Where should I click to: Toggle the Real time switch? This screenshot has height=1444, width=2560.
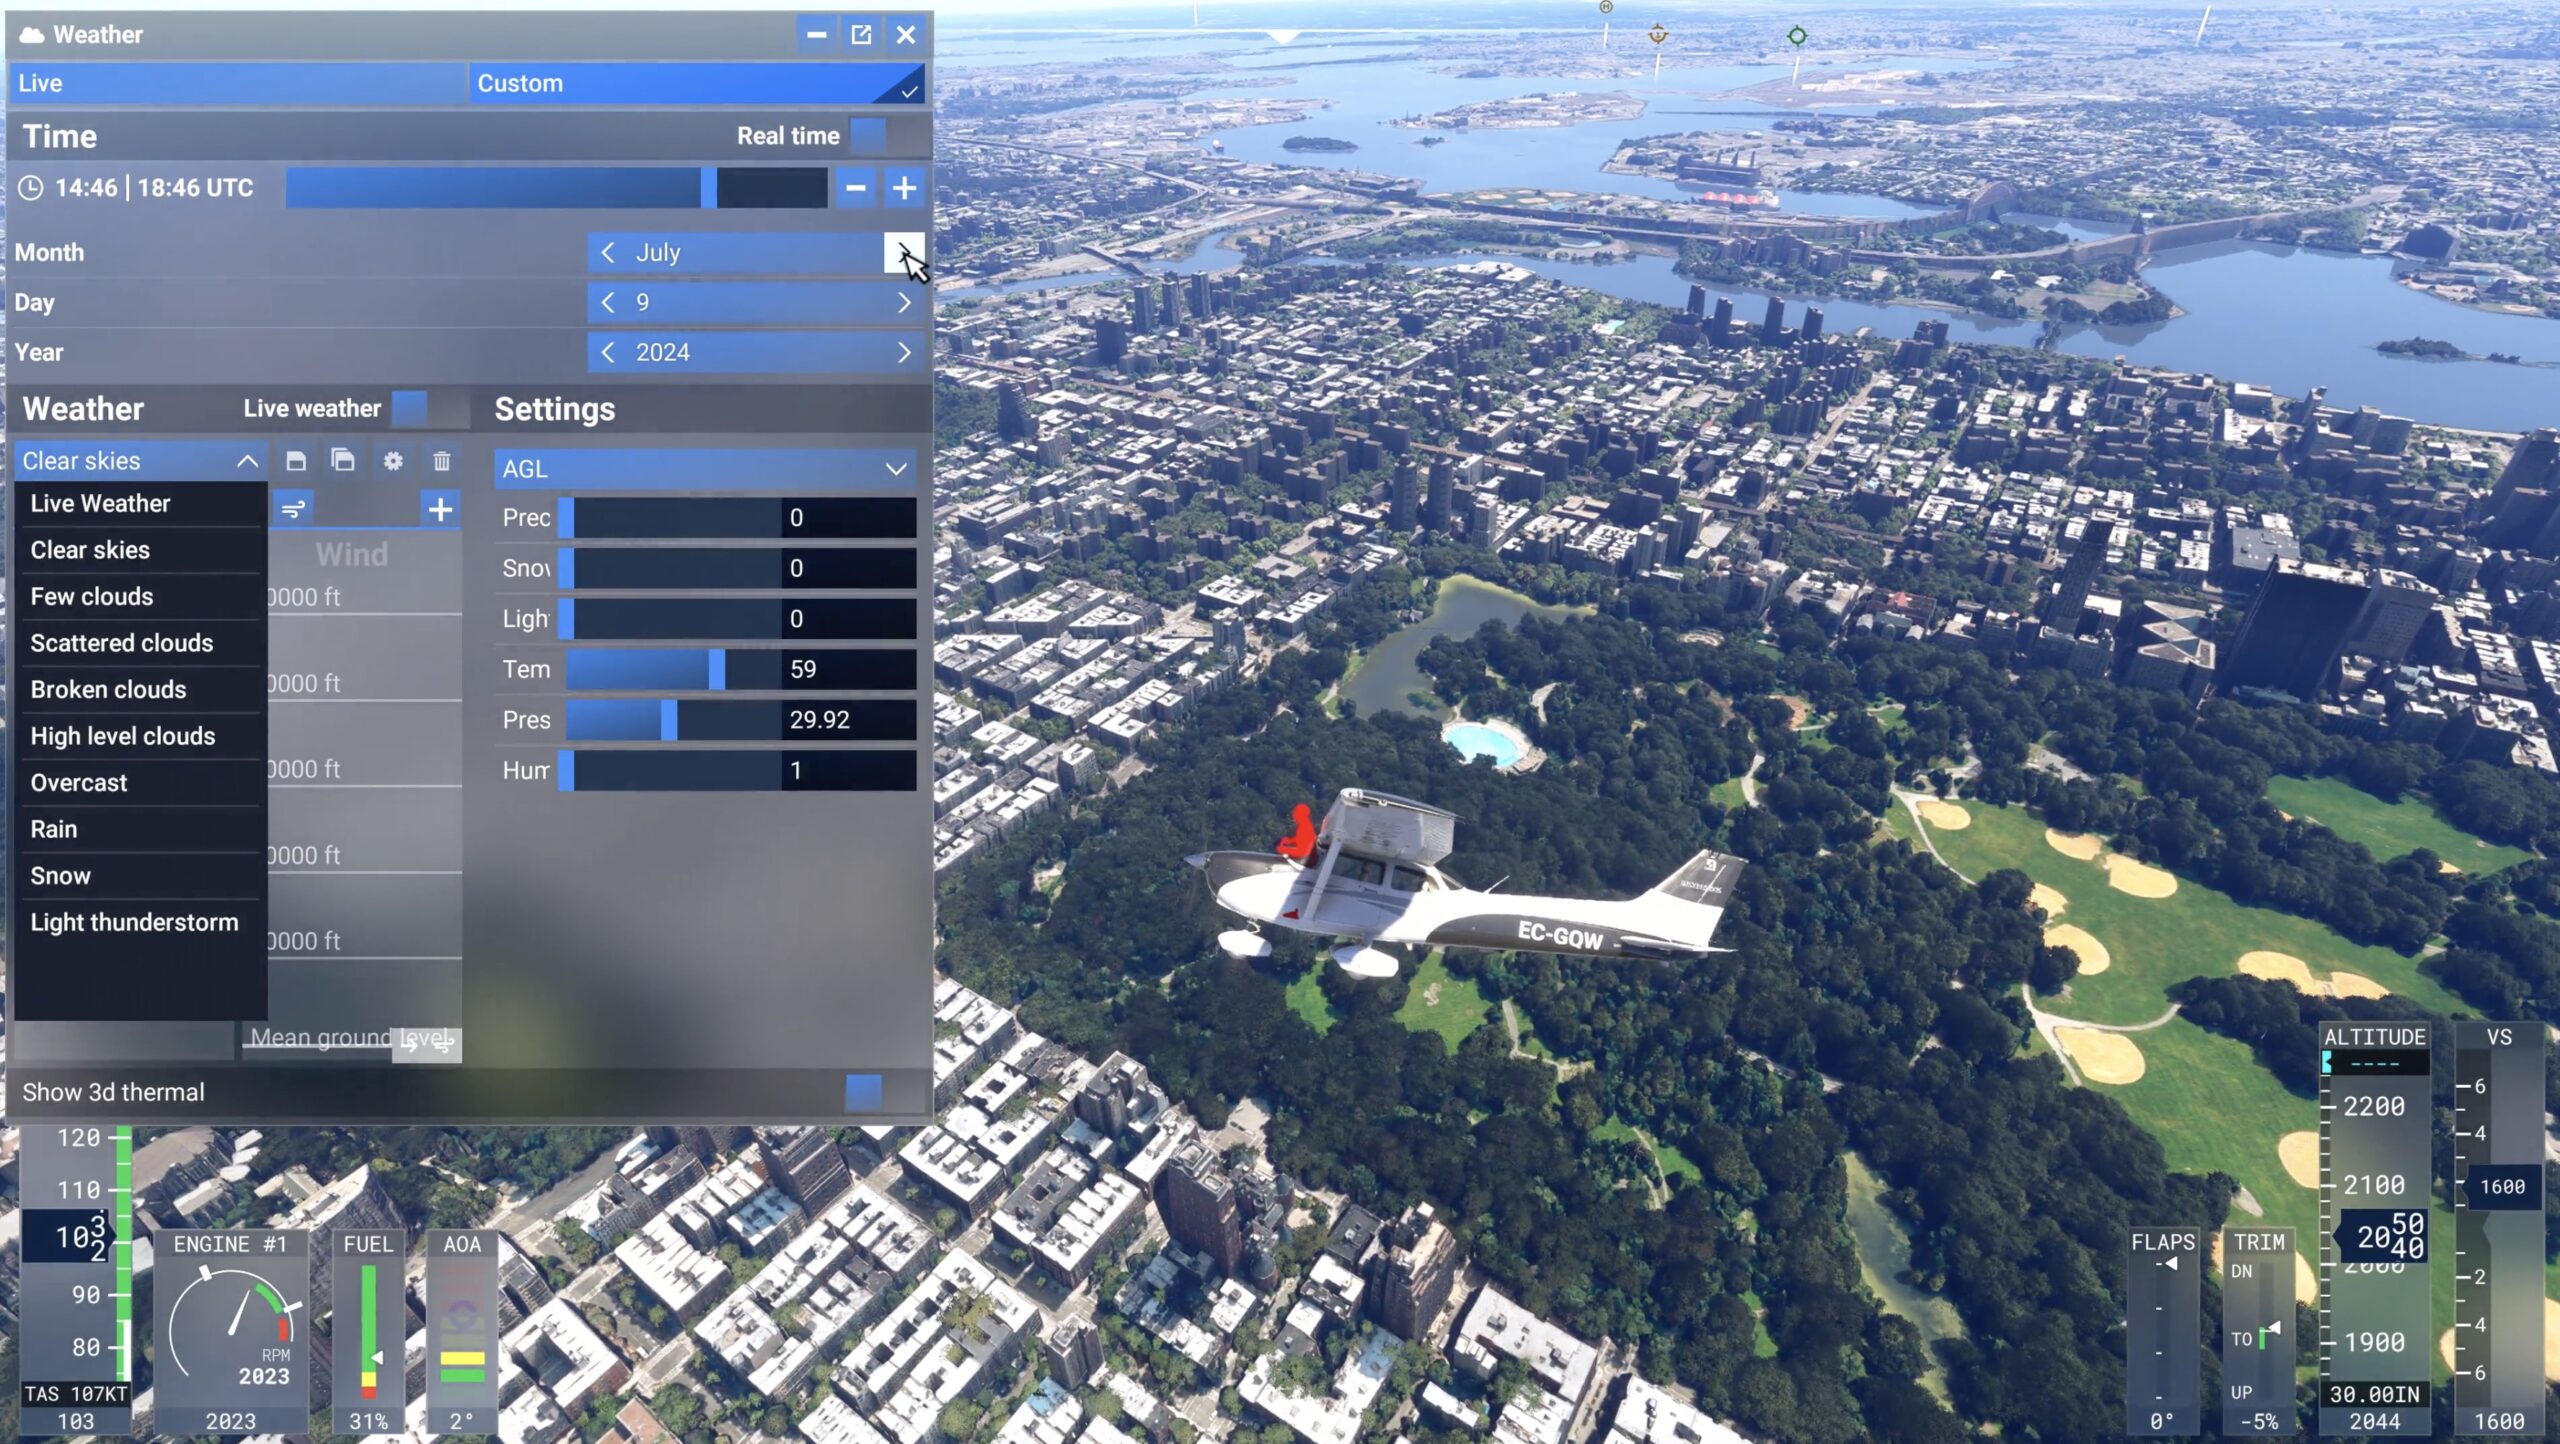886,136
